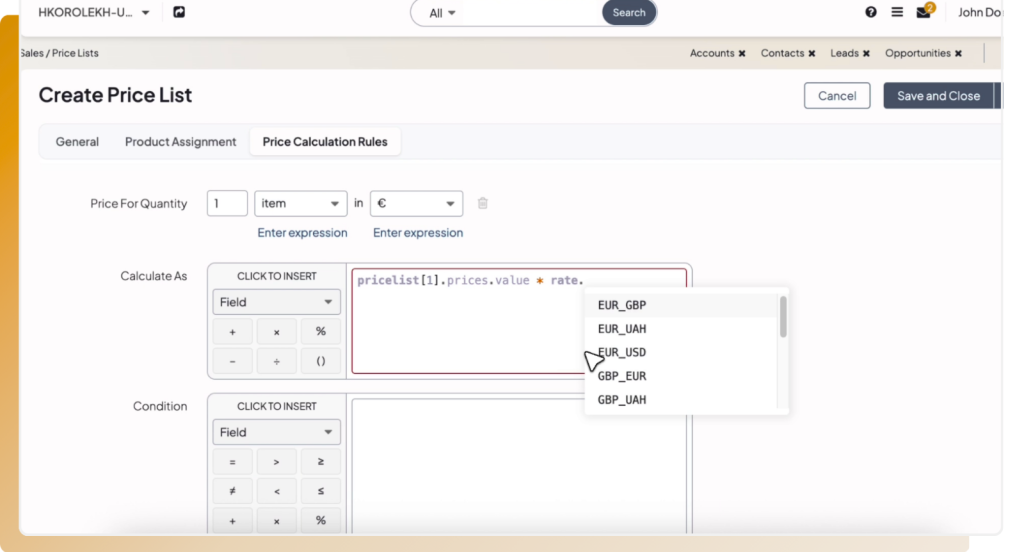Switch to the General tab
This screenshot has width=1024, height=552.
pyautogui.click(x=77, y=142)
